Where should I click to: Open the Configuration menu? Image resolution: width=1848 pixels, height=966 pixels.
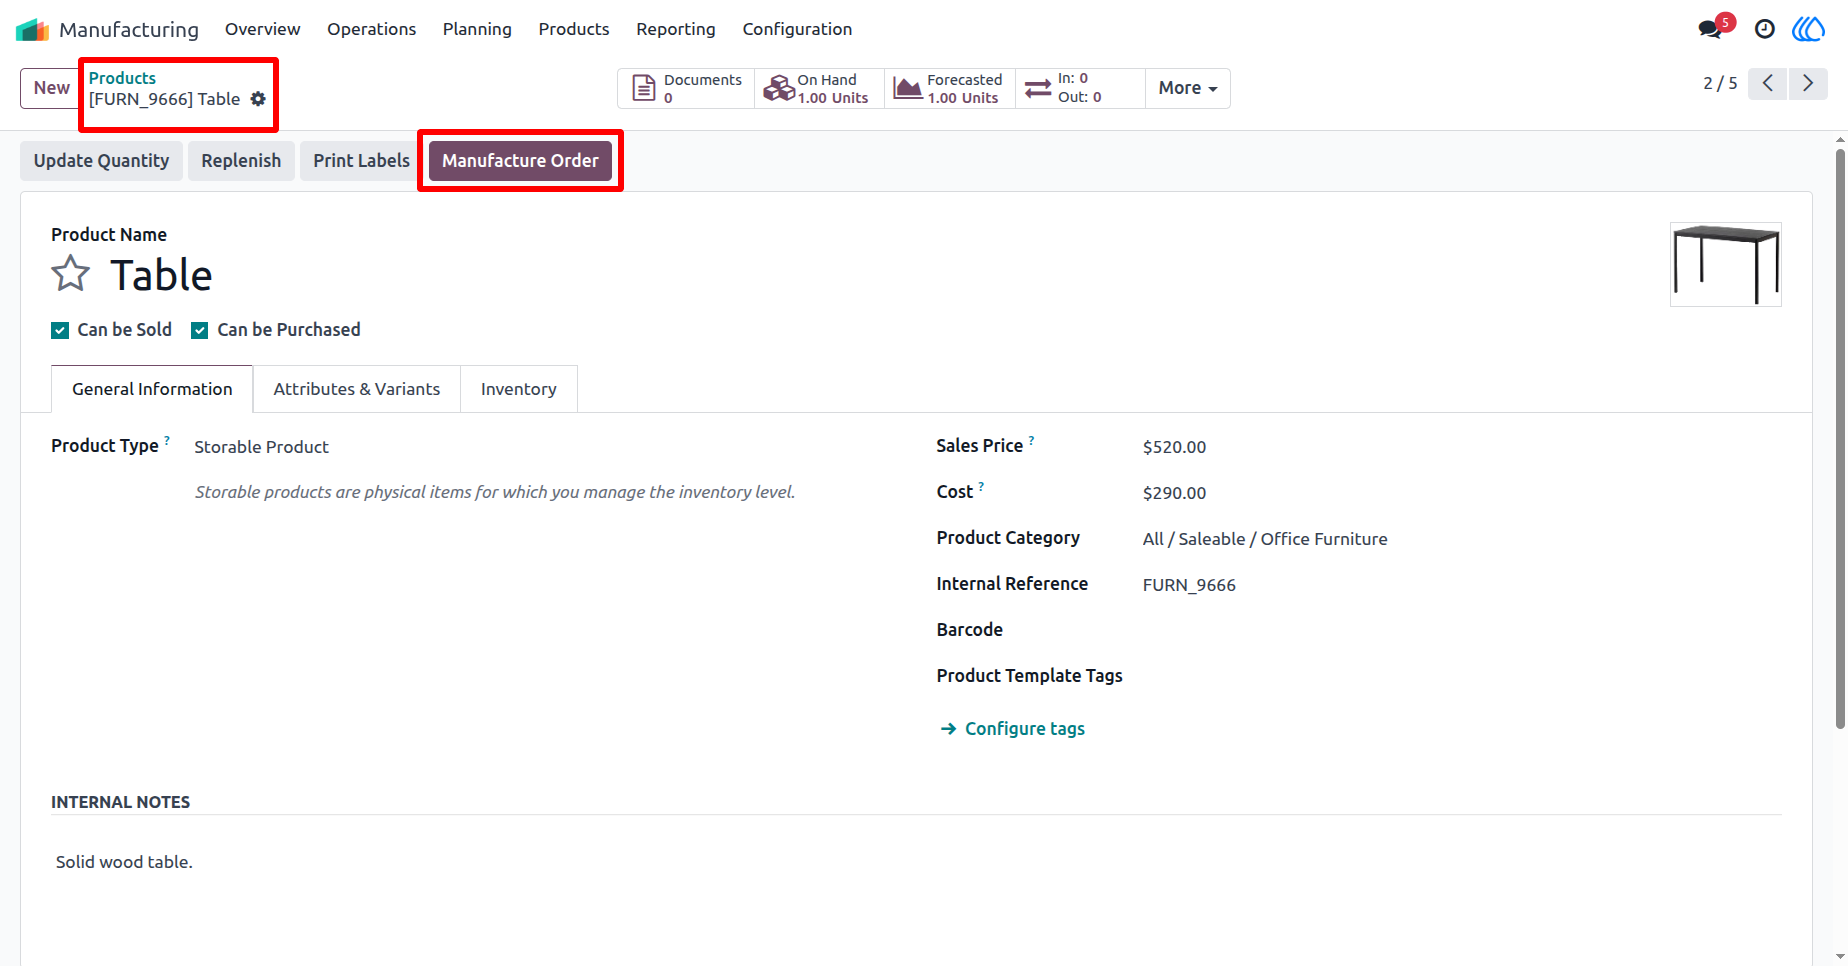(x=797, y=29)
